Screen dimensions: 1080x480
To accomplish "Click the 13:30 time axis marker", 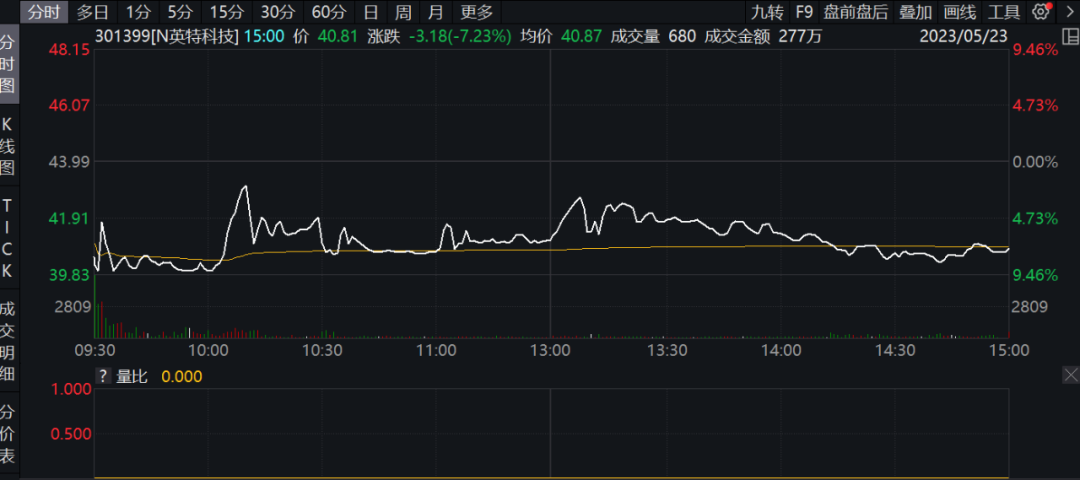I will pos(667,351).
